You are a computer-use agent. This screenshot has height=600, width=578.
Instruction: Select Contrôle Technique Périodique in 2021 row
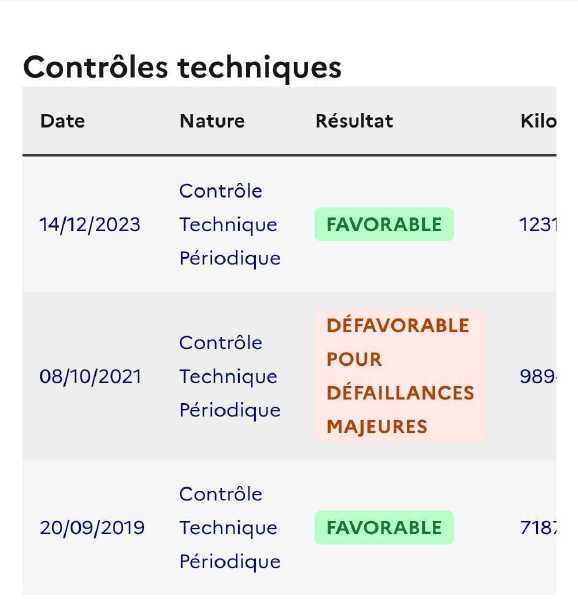(230, 377)
